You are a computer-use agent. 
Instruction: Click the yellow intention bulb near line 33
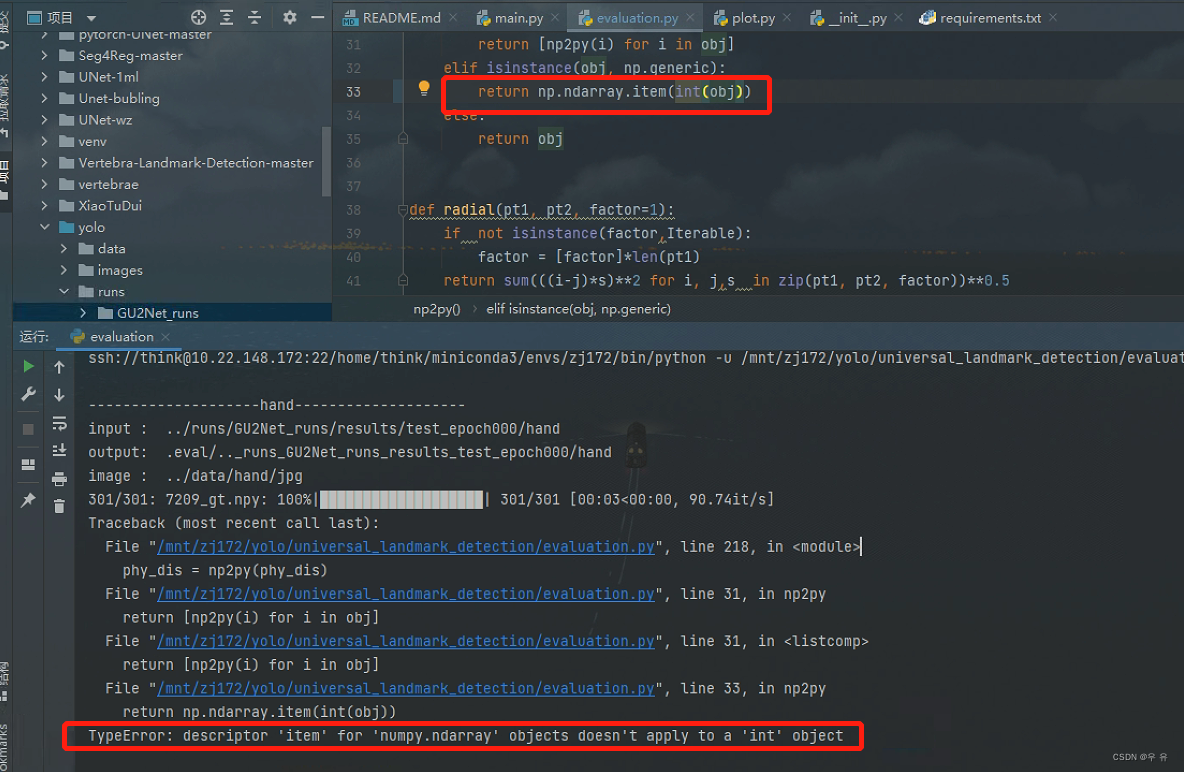(x=423, y=88)
